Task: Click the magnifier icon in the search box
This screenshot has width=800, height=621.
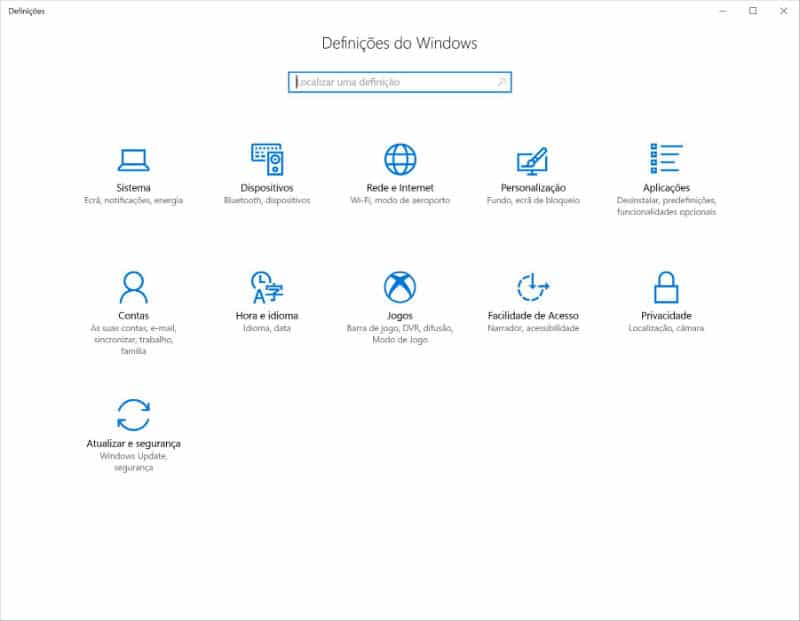Action: 502,82
